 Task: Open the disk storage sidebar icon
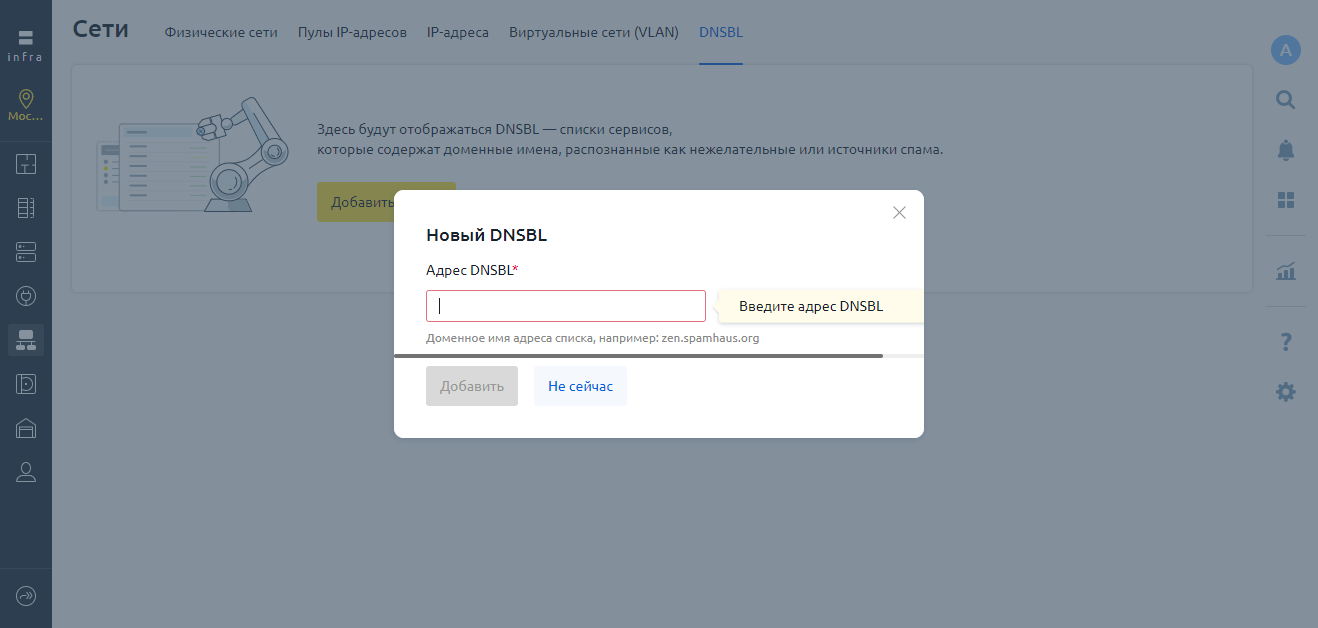[26, 384]
